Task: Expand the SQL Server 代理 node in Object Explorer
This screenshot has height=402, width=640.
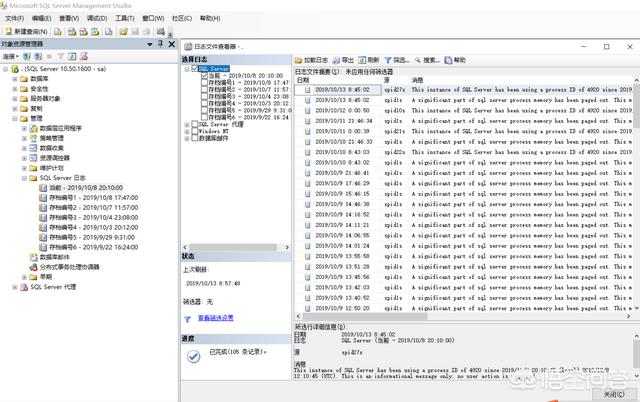Action: click(15, 287)
